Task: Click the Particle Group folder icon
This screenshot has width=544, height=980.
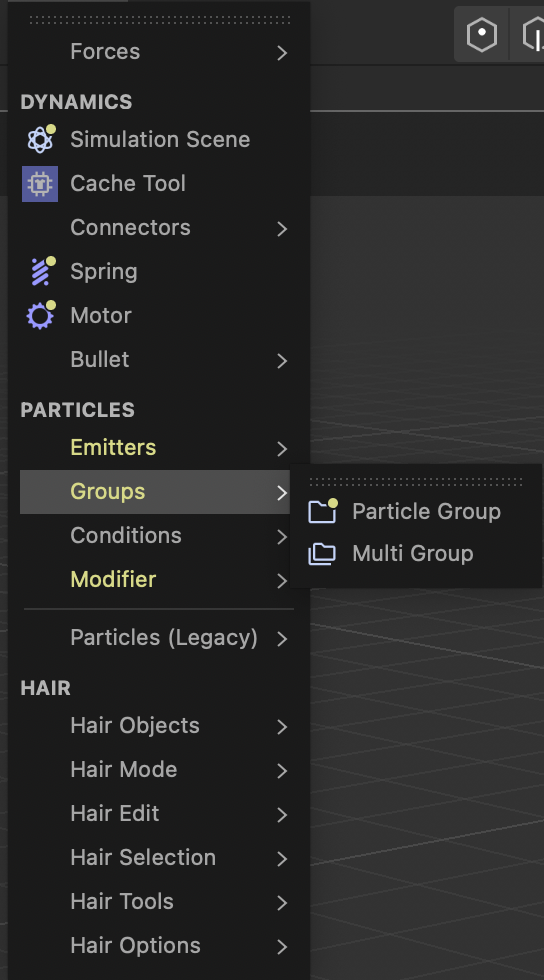Action: [x=323, y=511]
